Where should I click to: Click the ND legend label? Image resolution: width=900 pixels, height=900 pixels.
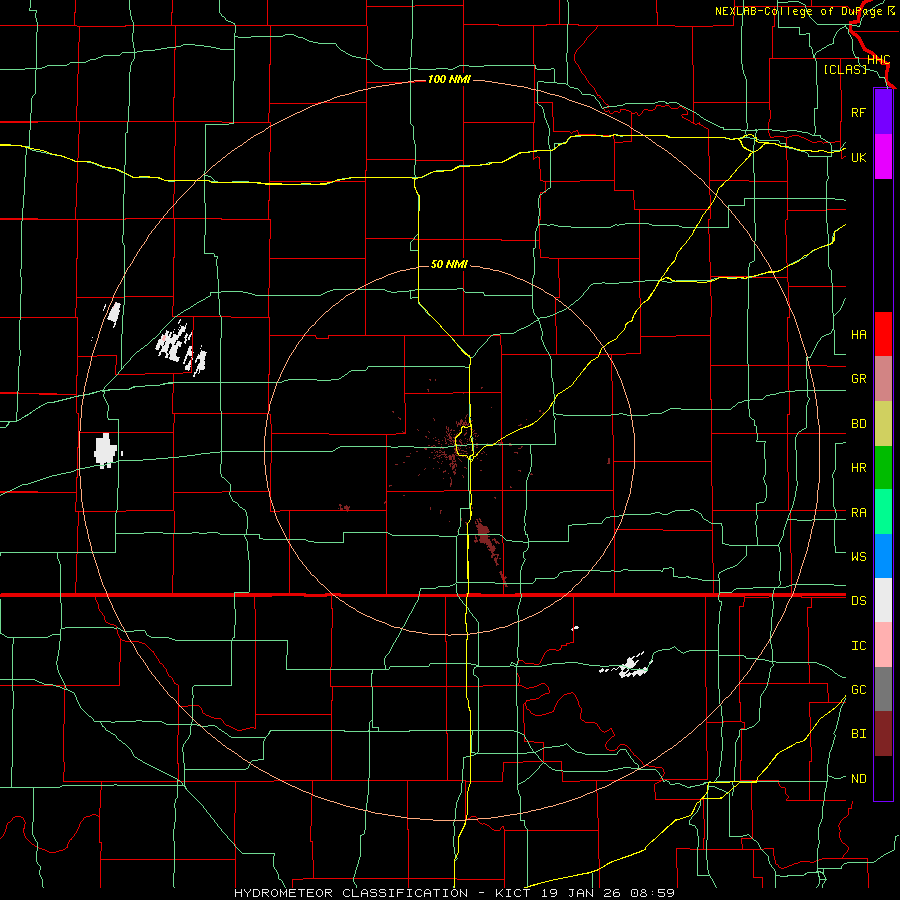point(858,779)
